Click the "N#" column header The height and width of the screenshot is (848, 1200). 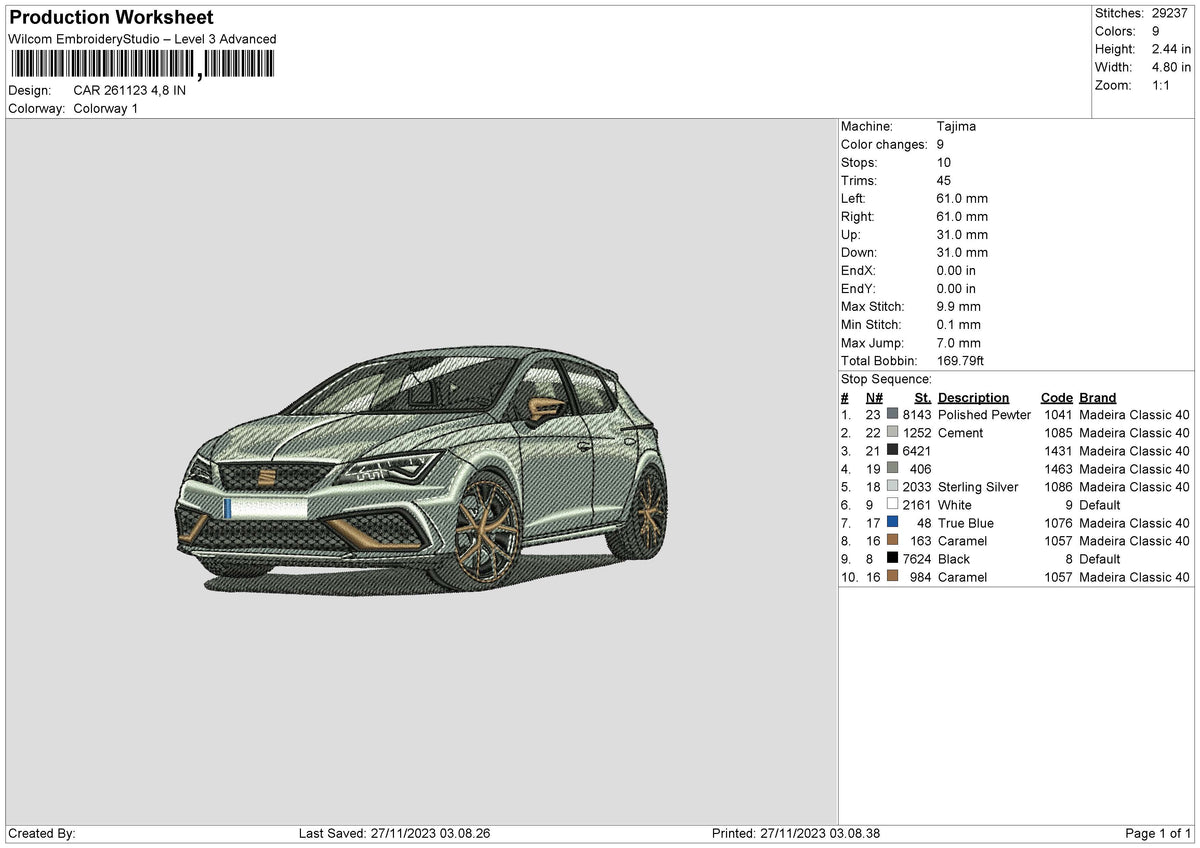pos(872,398)
